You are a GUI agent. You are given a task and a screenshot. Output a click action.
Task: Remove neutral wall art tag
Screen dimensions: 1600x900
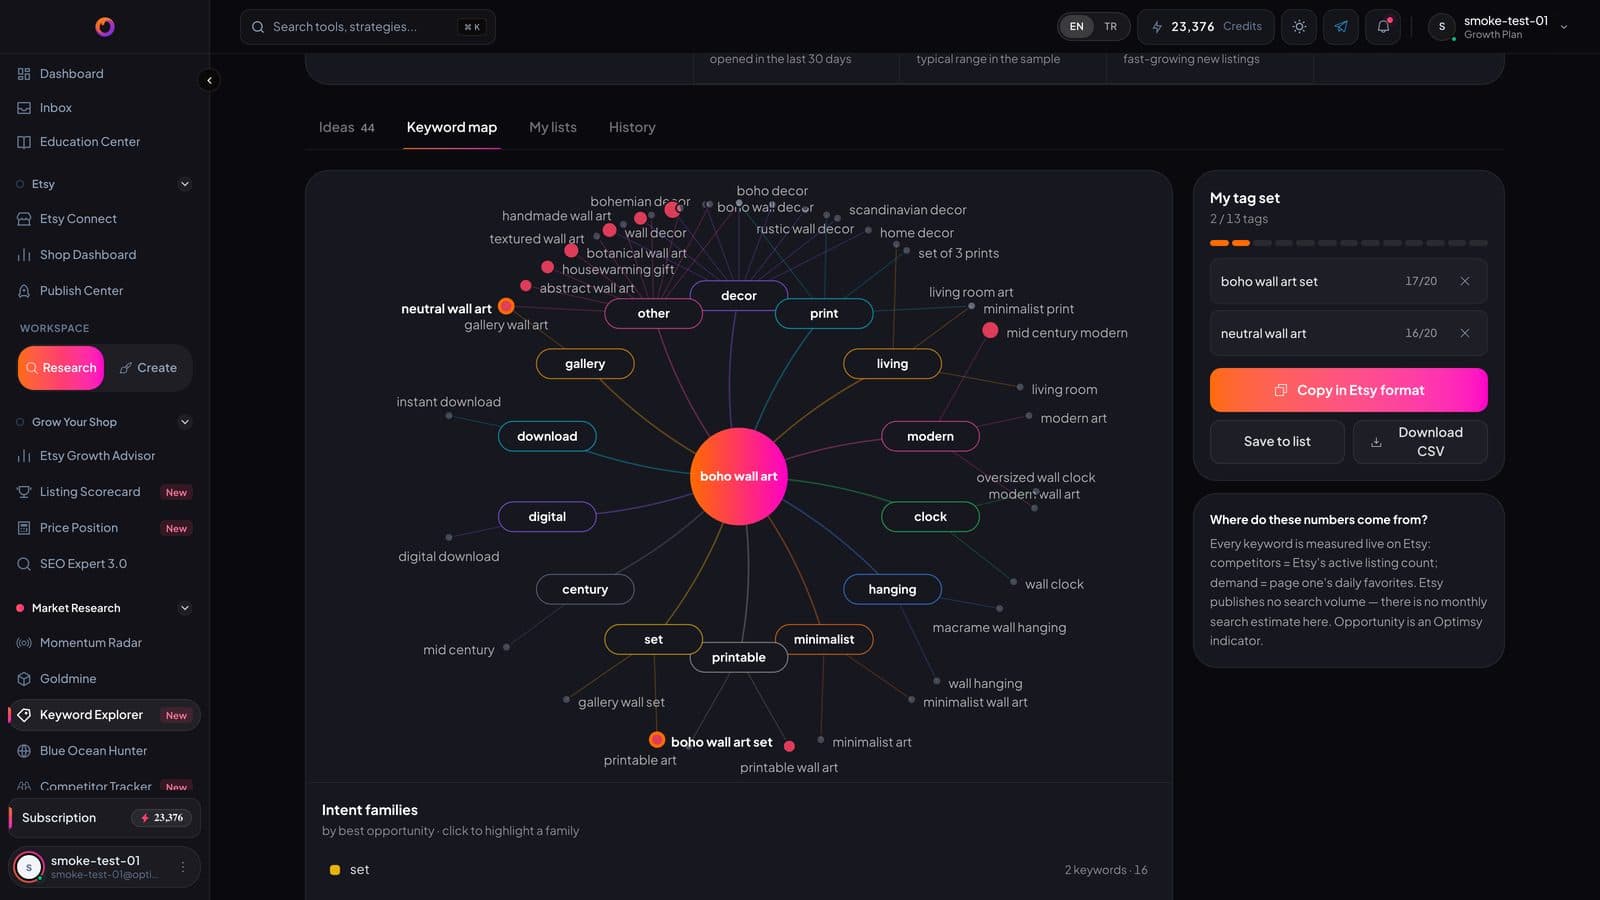pos(1465,333)
